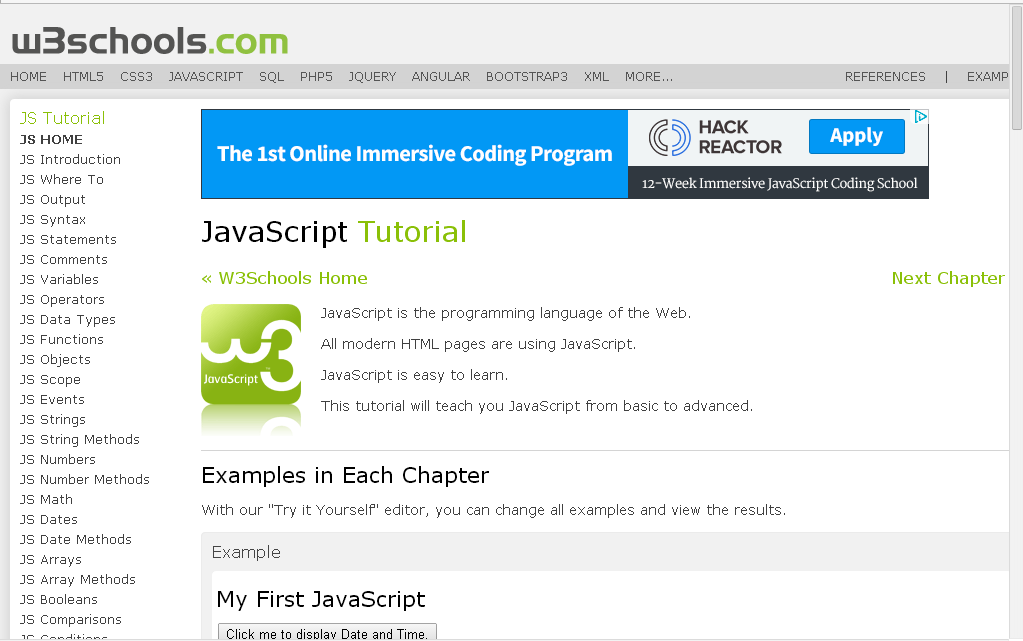
Task: Open JS Arrays chapter
Action: (50, 560)
